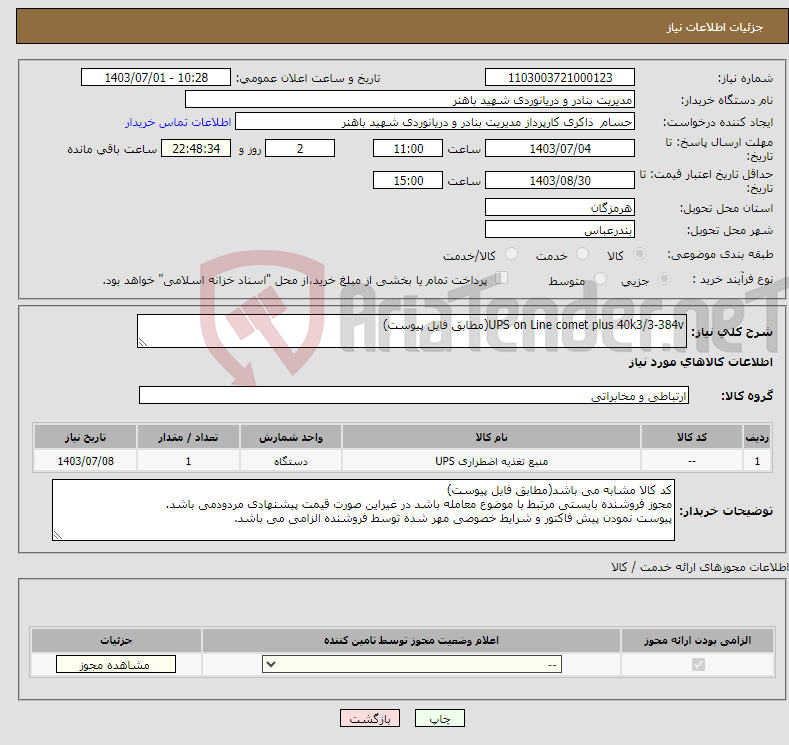Select the متوسط purchase type radio
Image resolution: width=789 pixels, height=745 pixels.
(x=600, y=279)
